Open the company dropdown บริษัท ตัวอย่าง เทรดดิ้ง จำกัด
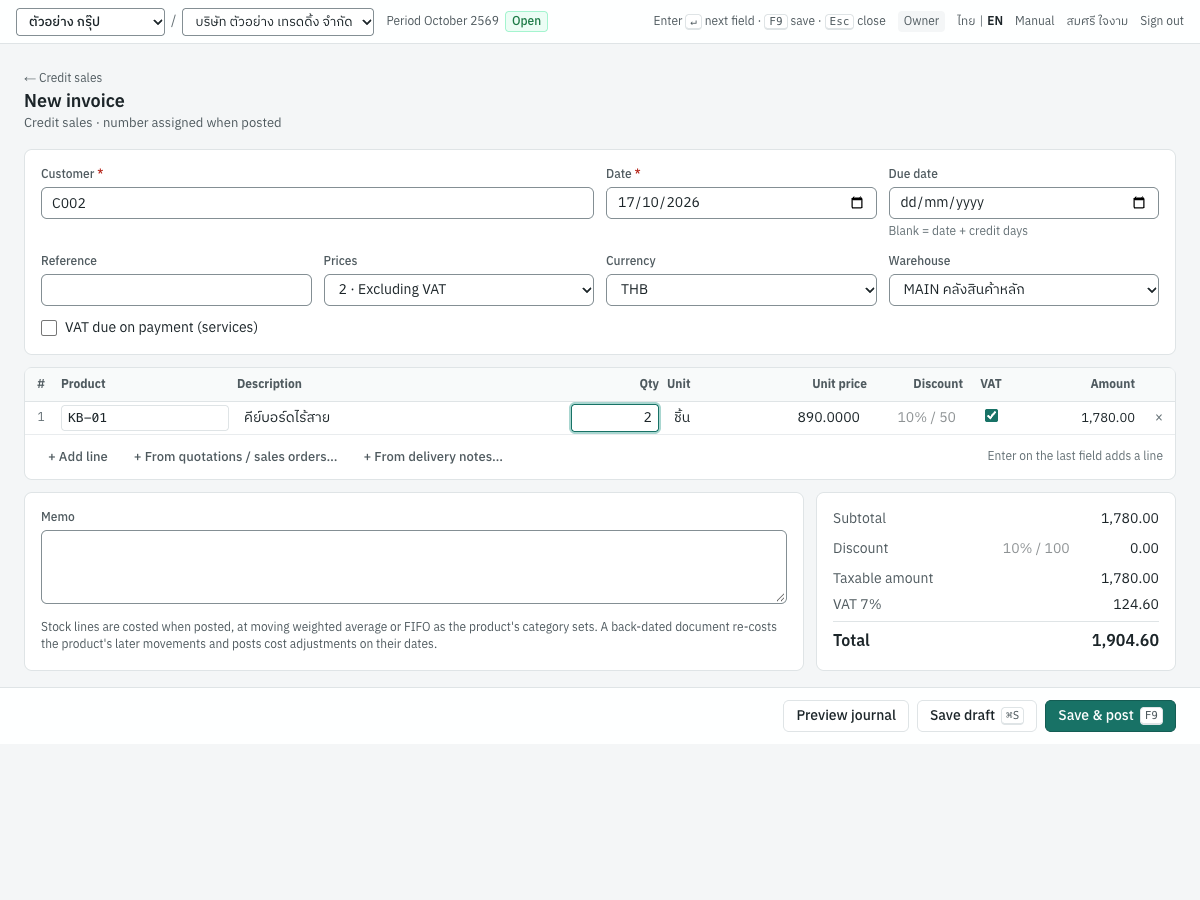This screenshot has height=900, width=1200. (278, 22)
